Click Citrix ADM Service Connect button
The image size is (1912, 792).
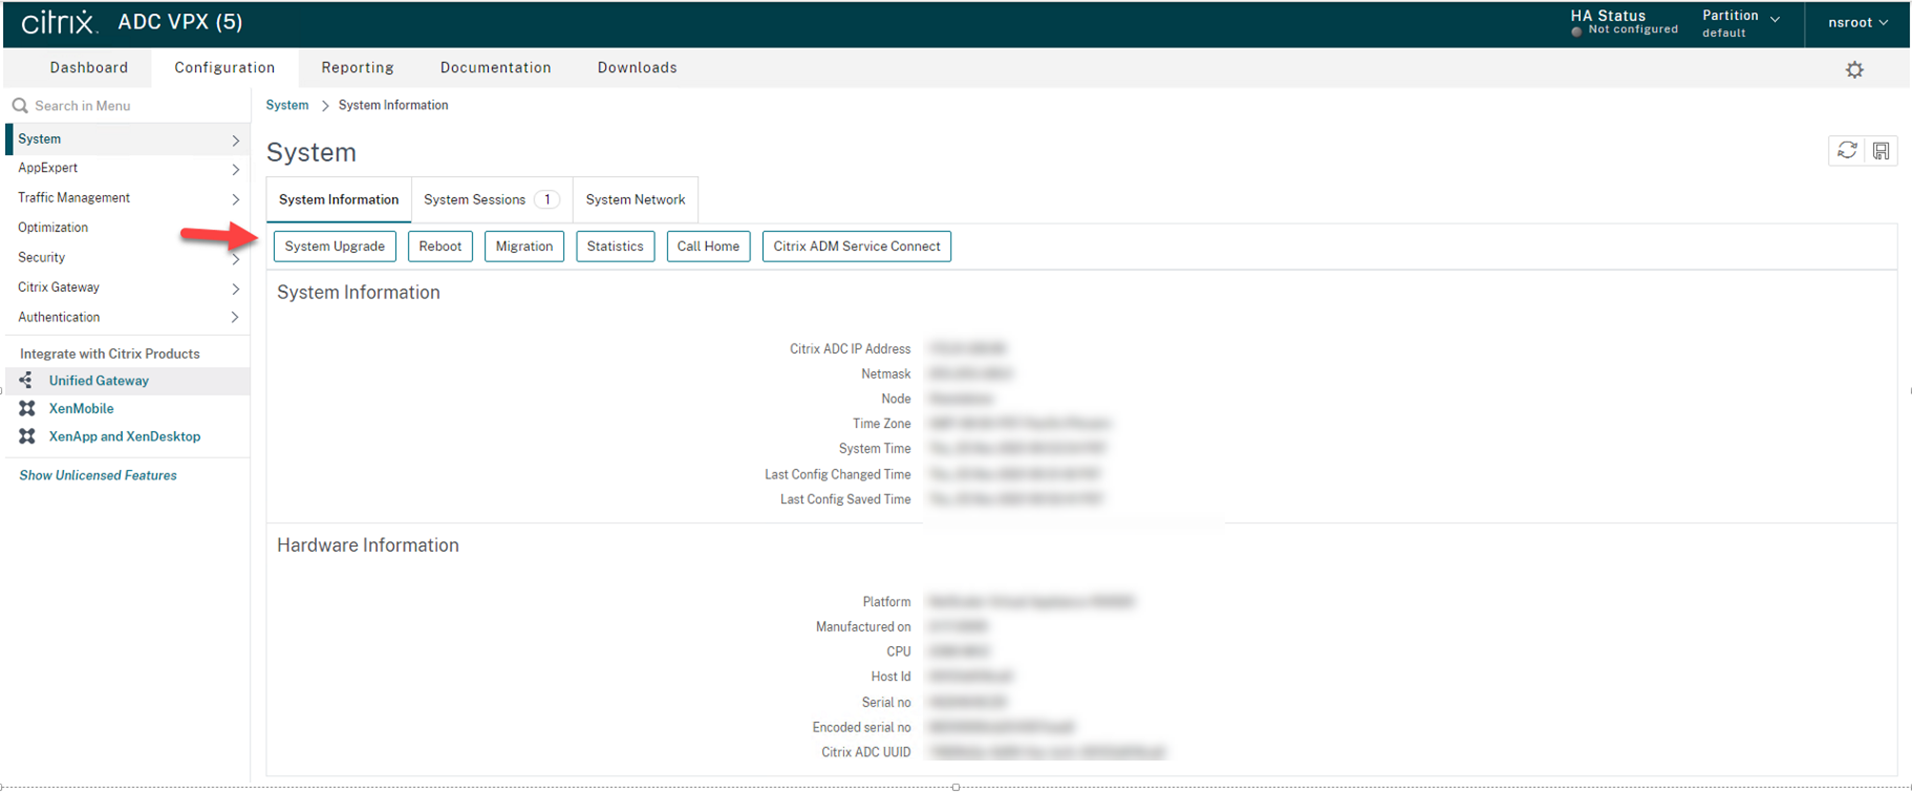click(x=856, y=246)
